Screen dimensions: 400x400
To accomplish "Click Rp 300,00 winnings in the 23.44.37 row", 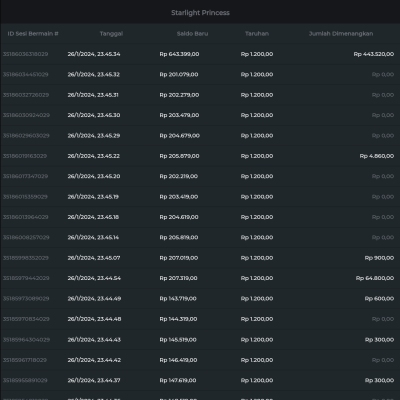I will coord(379,380).
